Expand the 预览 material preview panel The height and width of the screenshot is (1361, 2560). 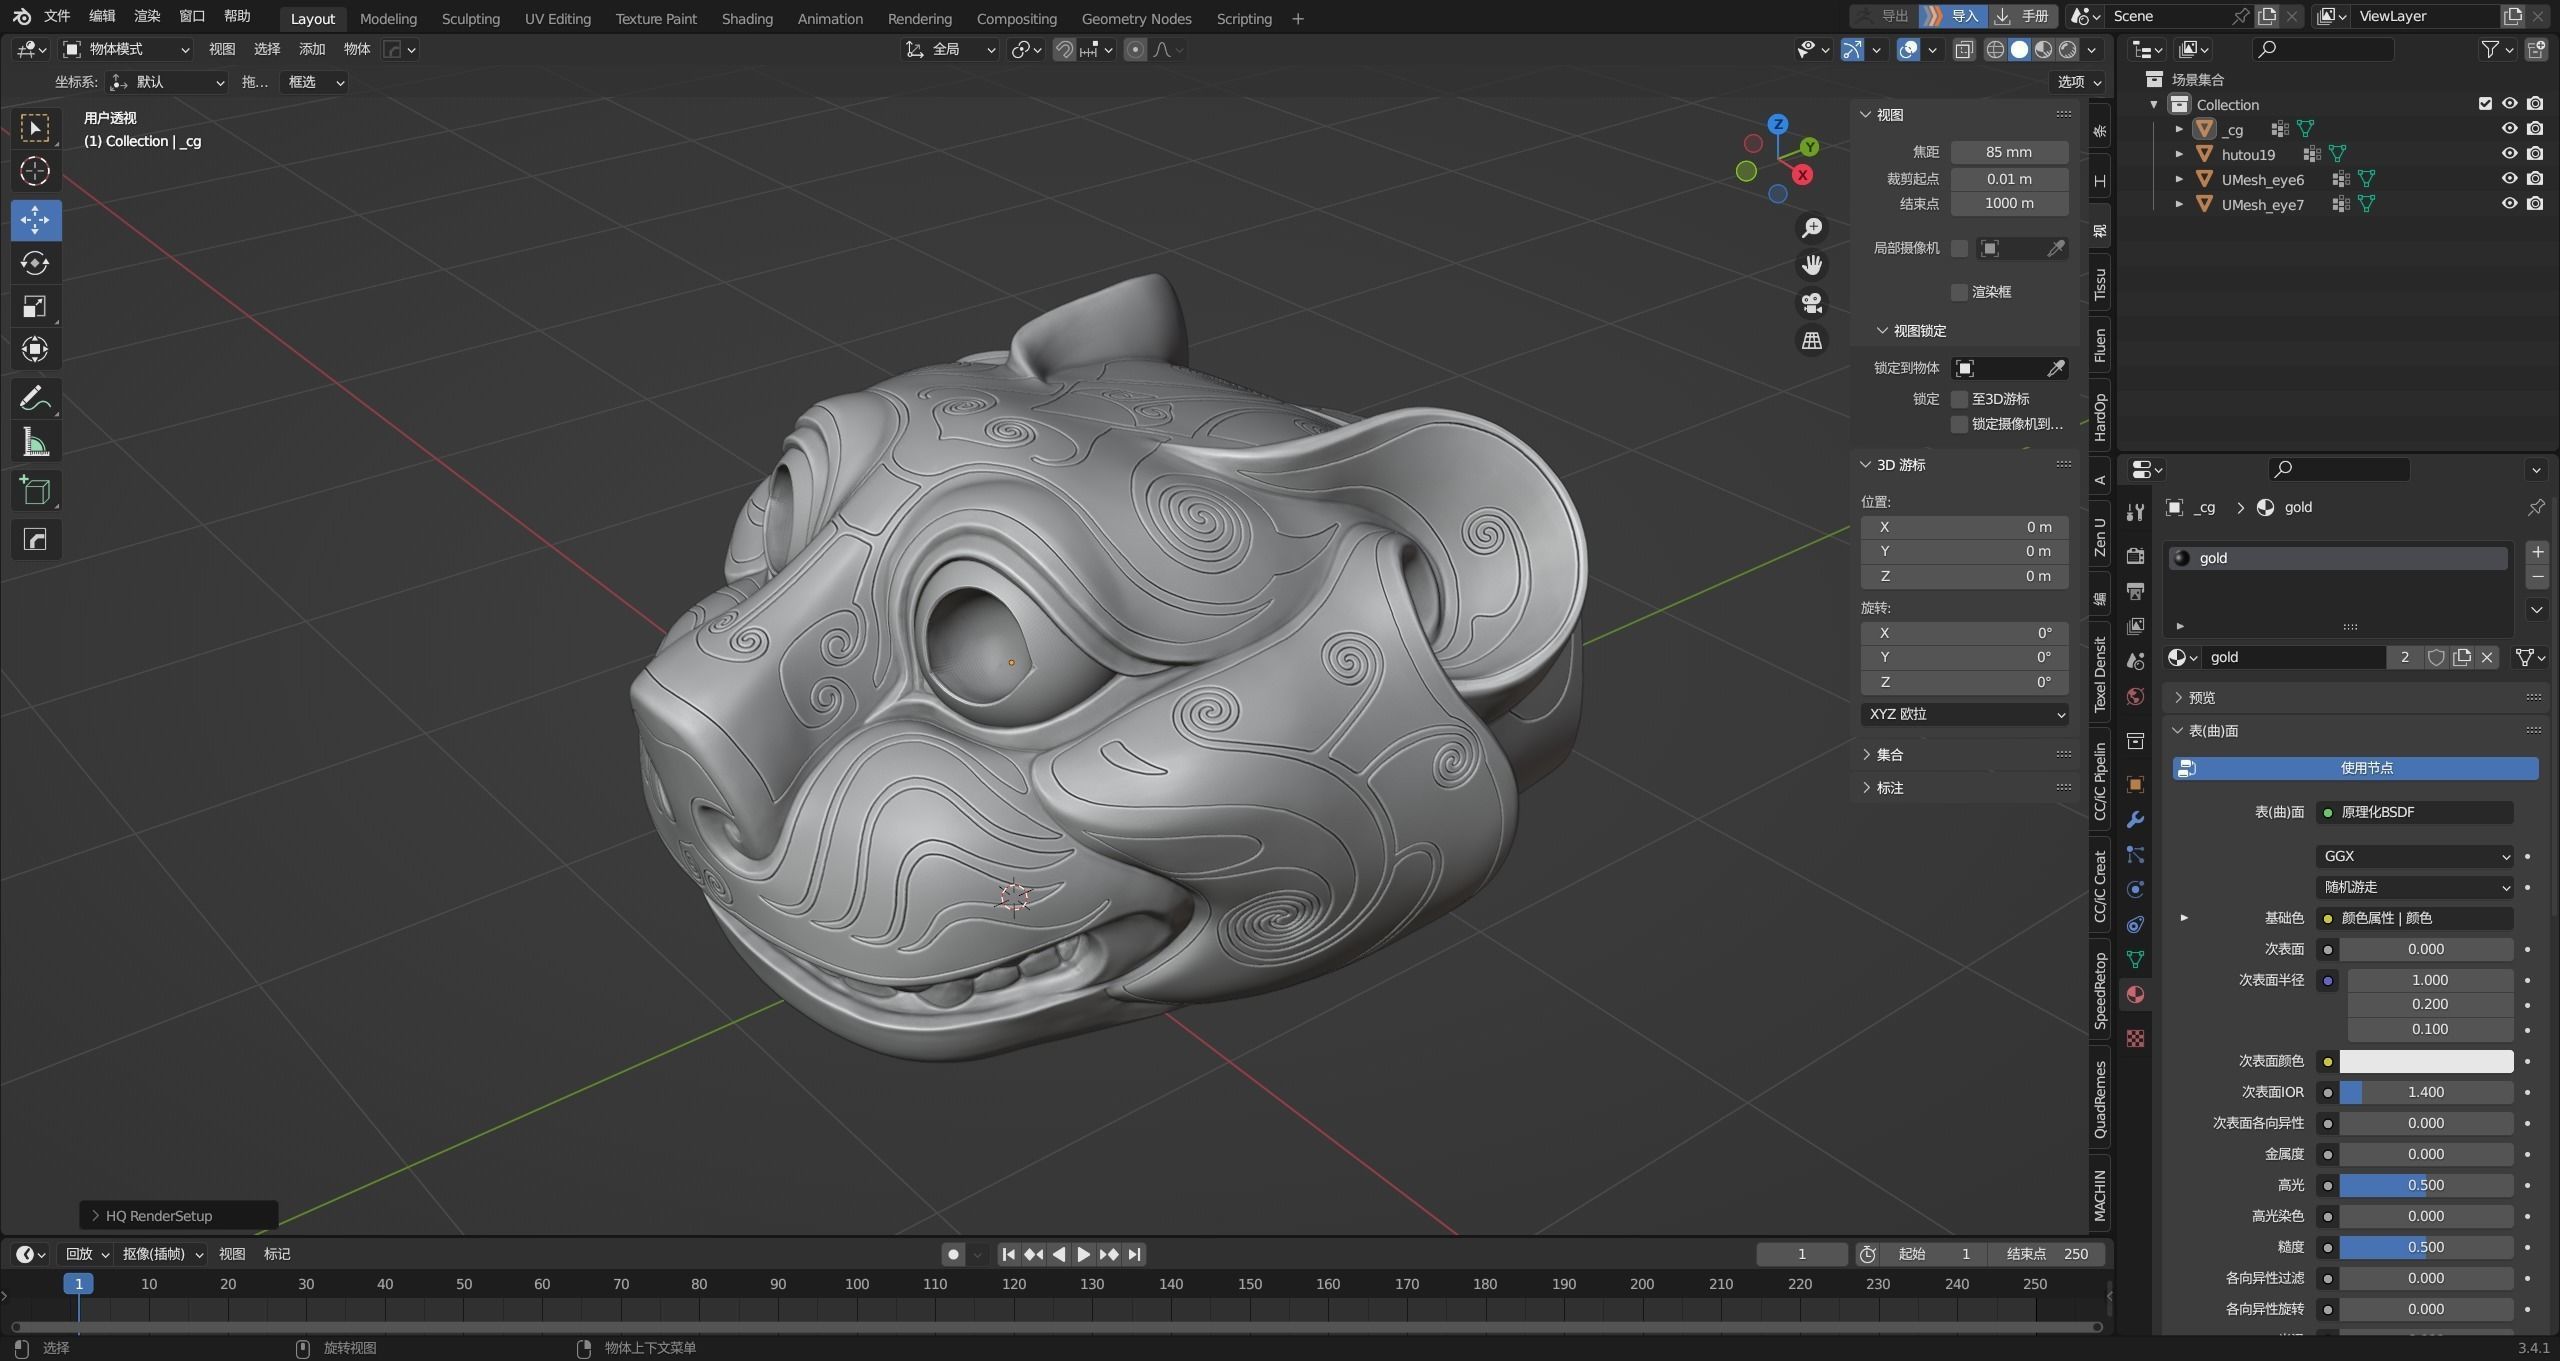[x=2200, y=698]
